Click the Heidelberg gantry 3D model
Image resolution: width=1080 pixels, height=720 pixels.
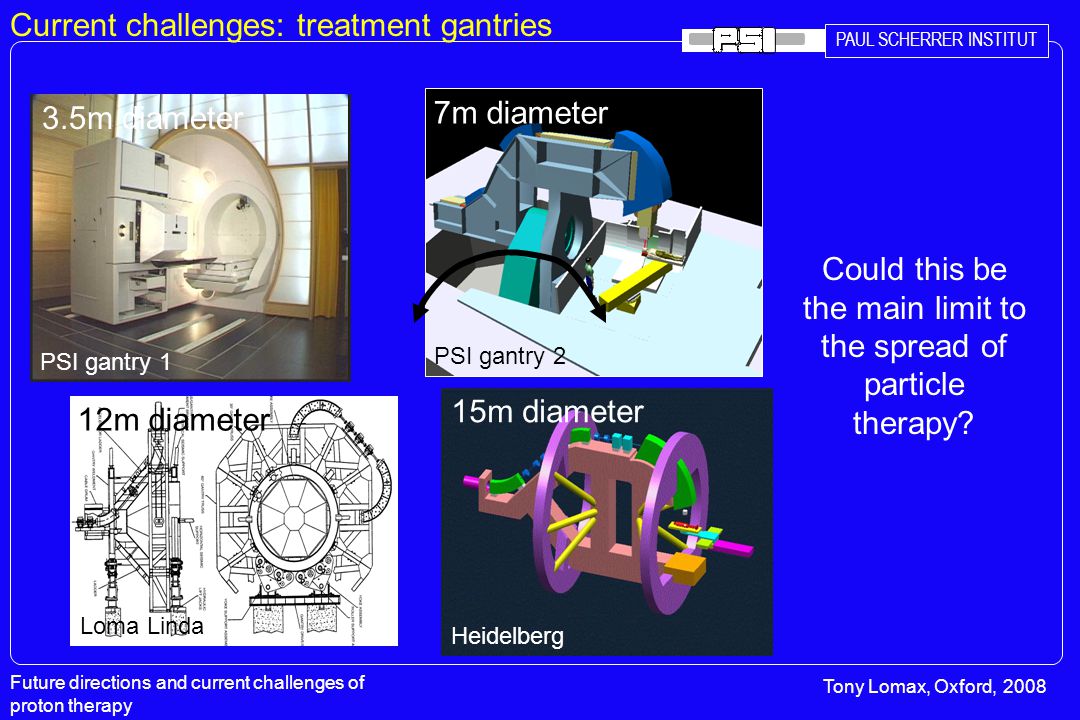click(x=607, y=522)
